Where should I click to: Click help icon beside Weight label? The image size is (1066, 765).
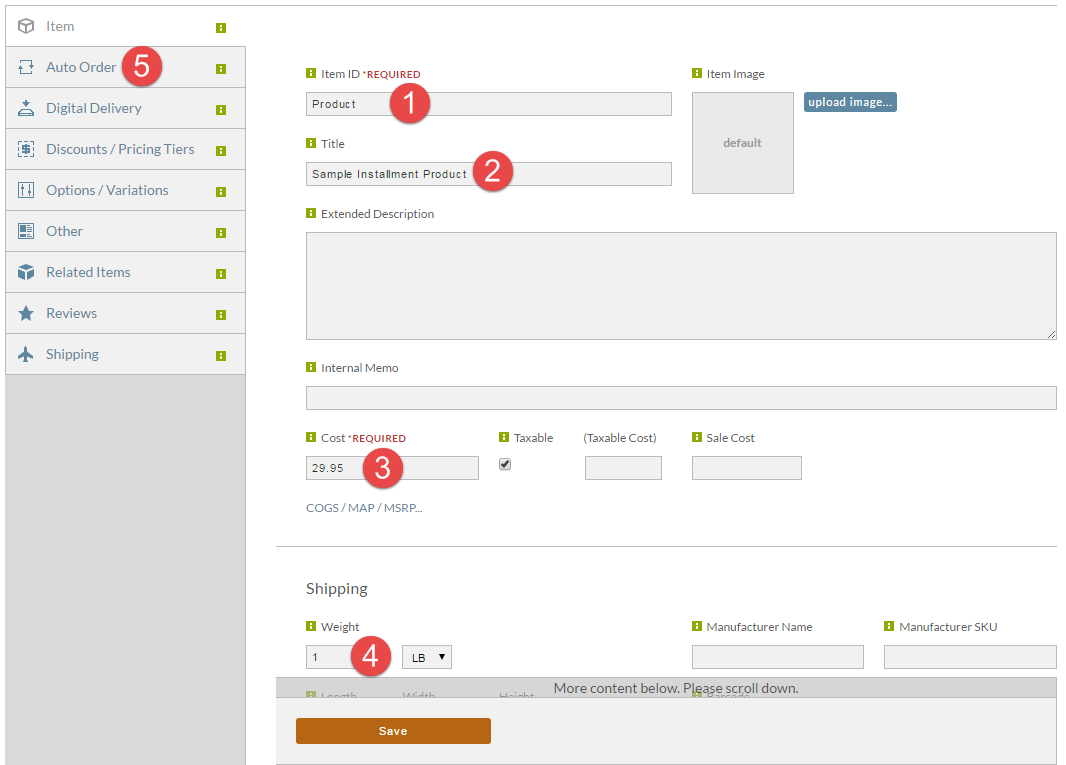coord(311,626)
